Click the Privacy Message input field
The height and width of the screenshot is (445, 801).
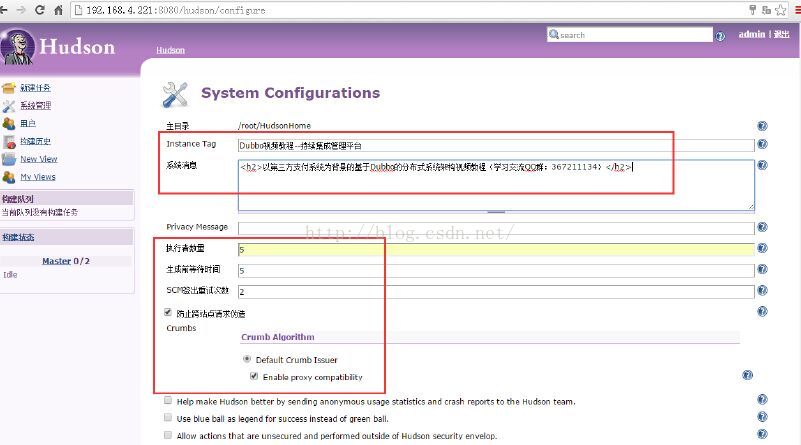(x=496, y=228)
